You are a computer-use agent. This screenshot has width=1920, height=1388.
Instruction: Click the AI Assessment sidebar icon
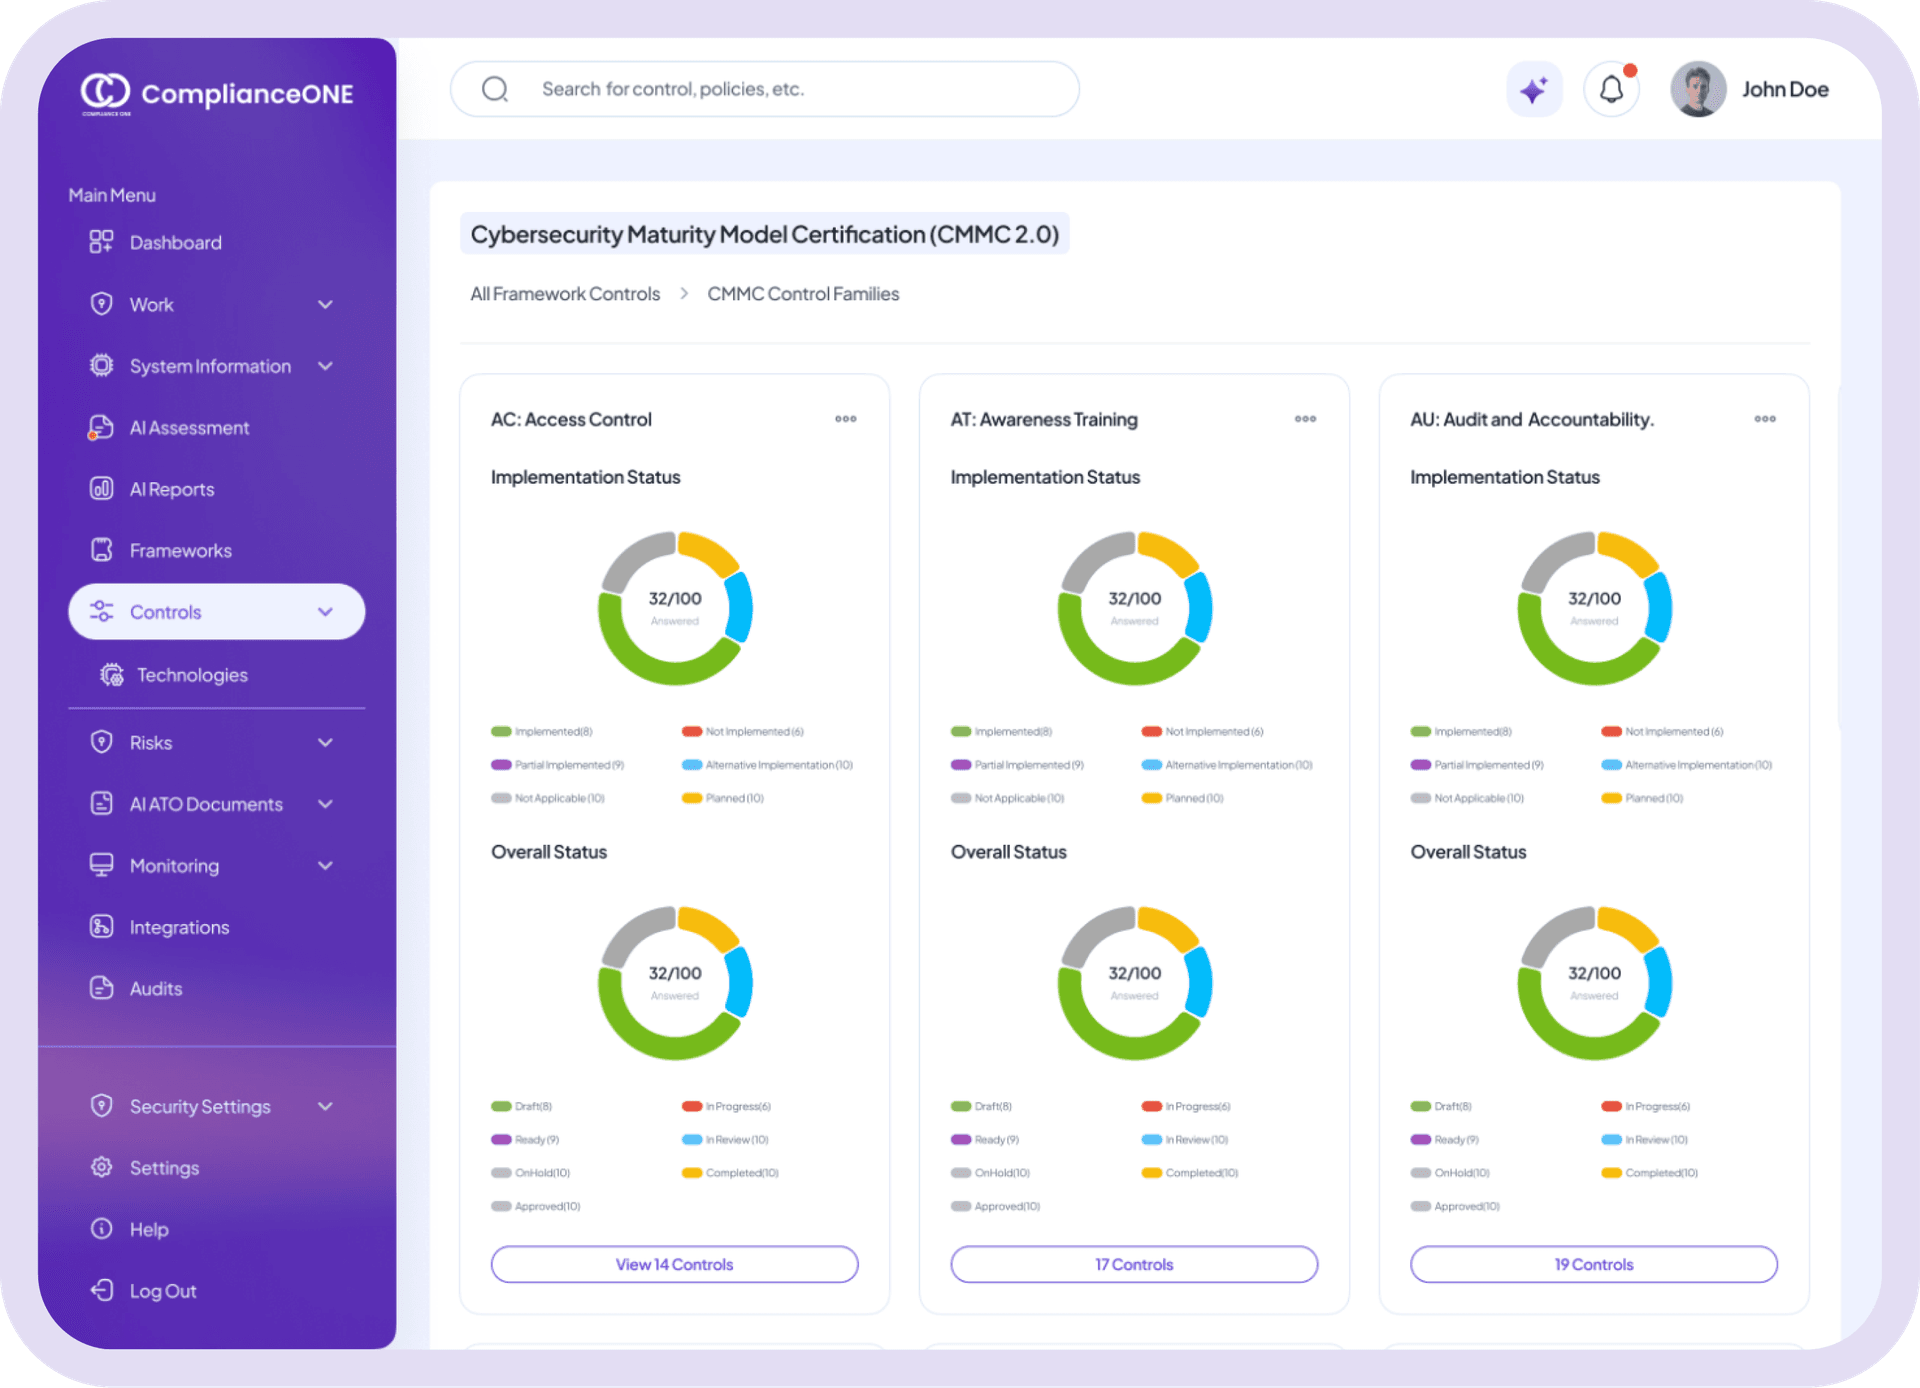pos(101,428)
